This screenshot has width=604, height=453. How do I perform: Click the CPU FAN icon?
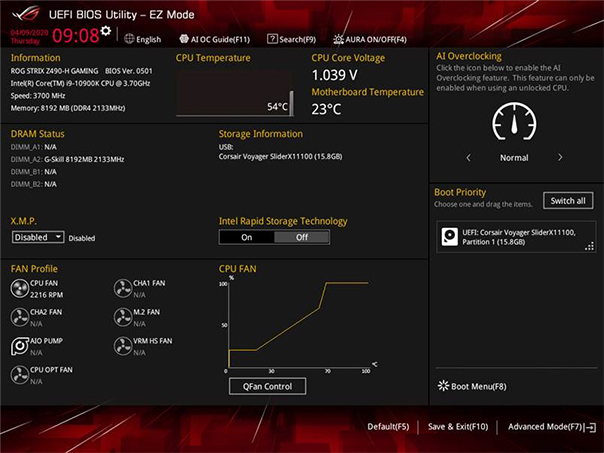pyautogui.click(x=20, y=289)
